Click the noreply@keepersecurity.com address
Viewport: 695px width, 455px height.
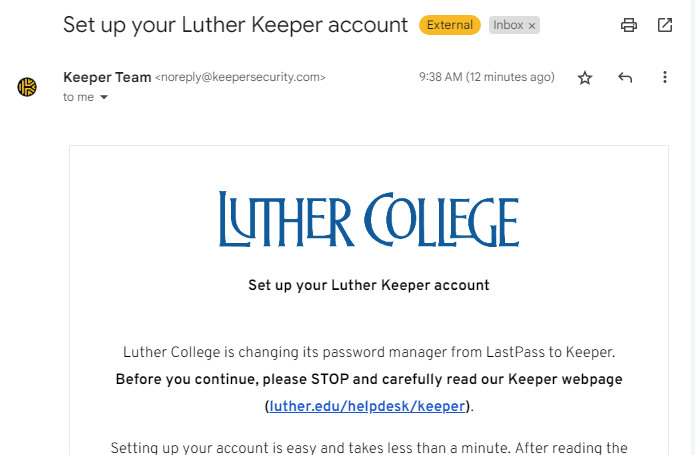[240, 77]
